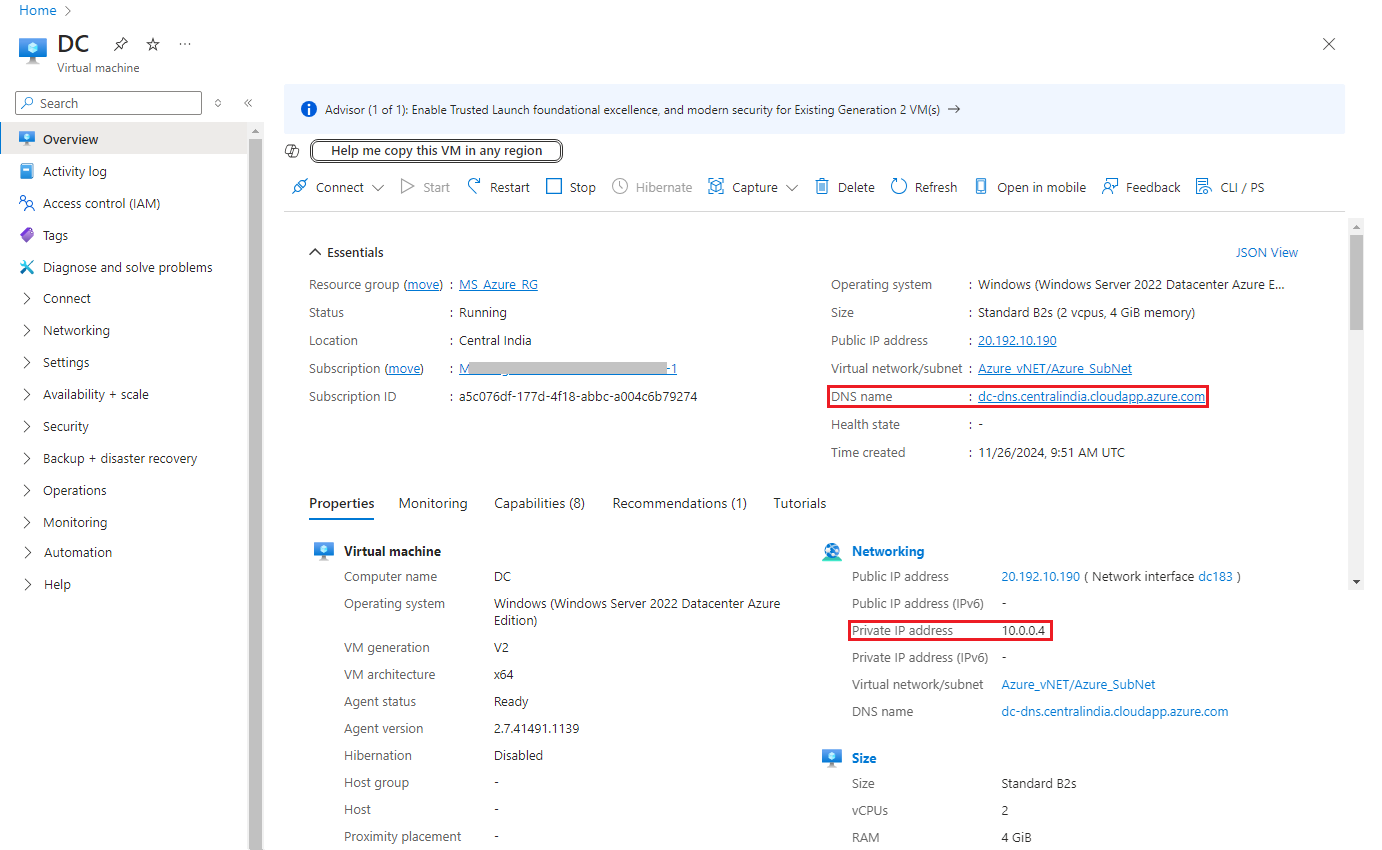Viewport: 1382px width, 850px height.
Task: Click the Home breadcrumb link
Action: pos(38,10)
